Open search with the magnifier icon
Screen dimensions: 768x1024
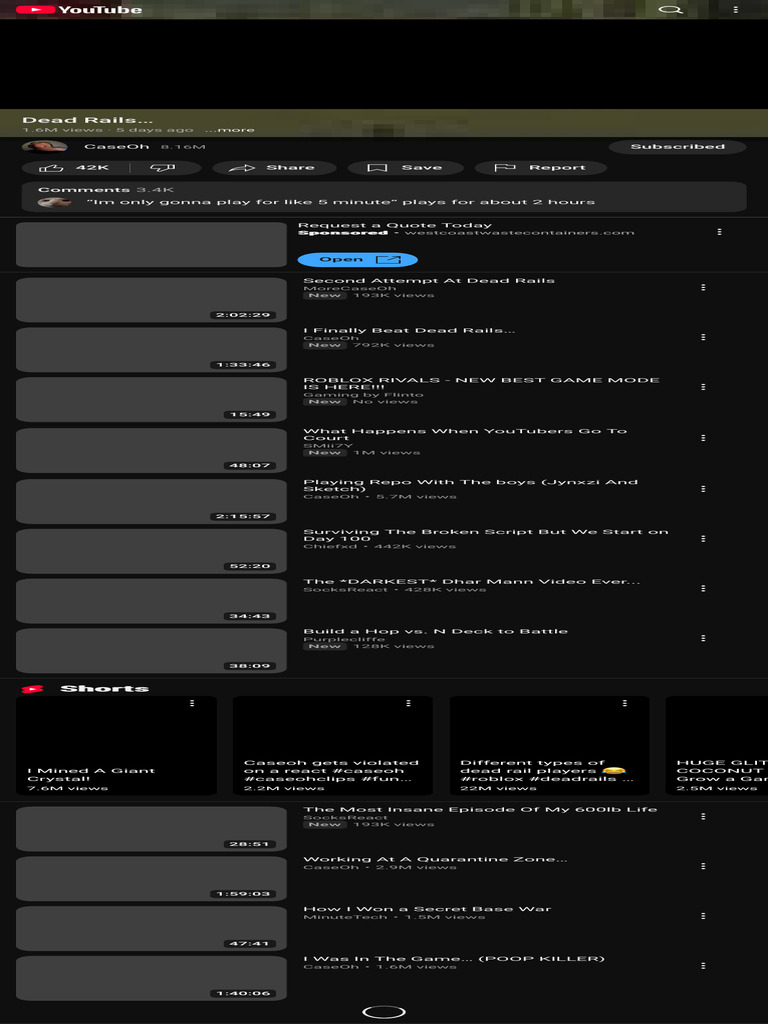(x=670, y=10)
